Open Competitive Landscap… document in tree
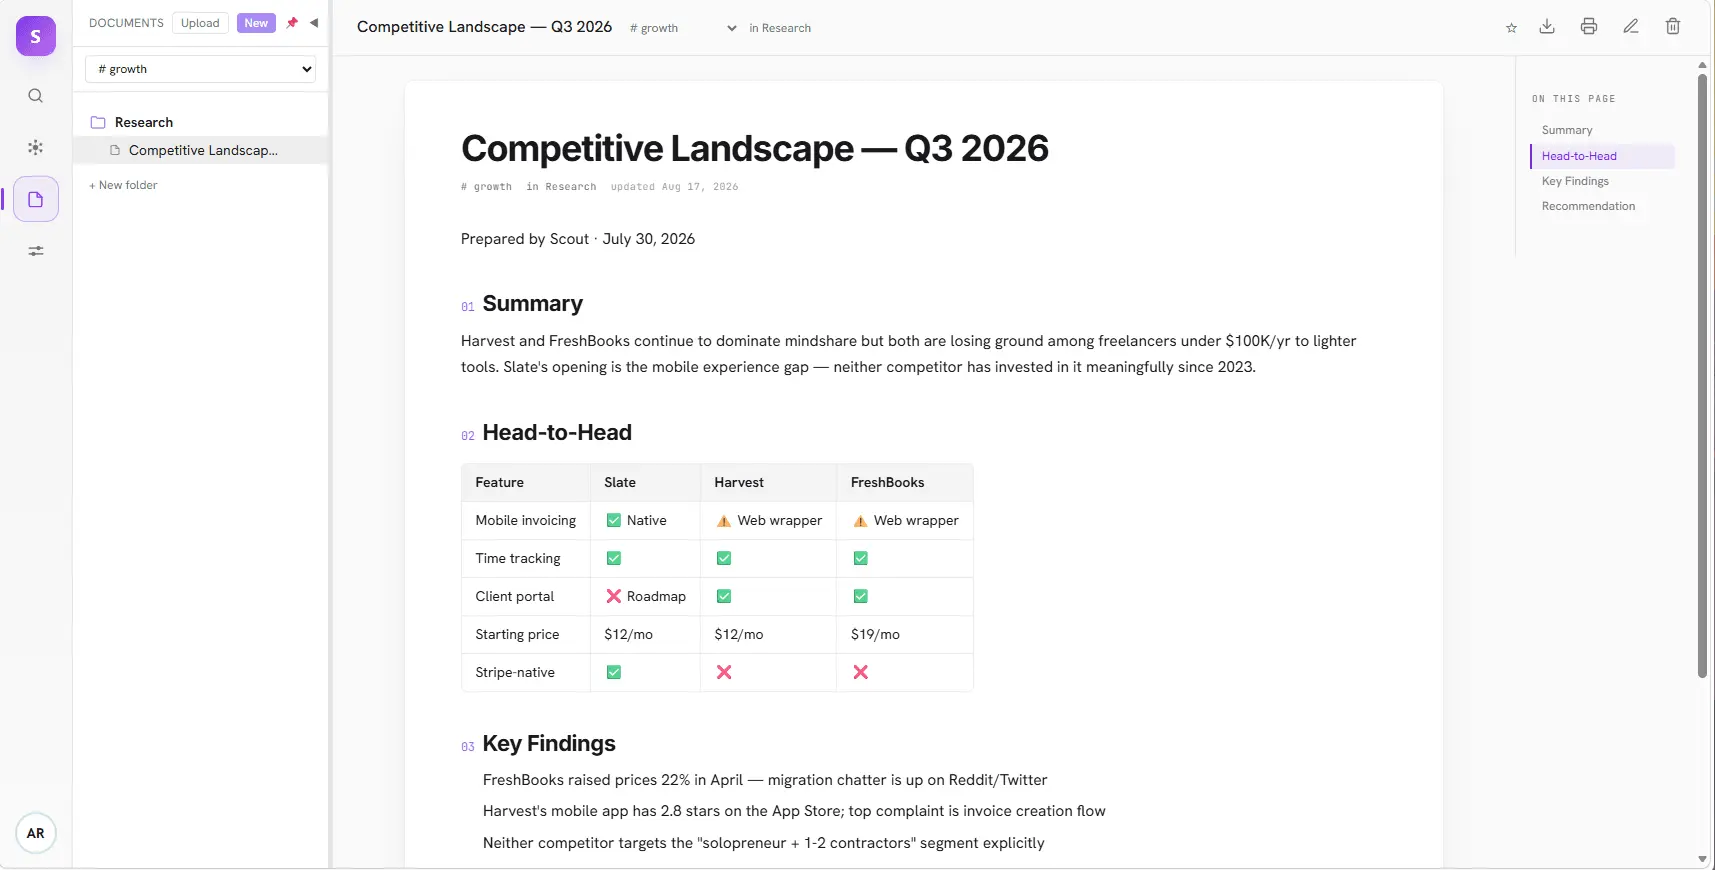Screen dimensions: 1715x870 pos(201,150)
